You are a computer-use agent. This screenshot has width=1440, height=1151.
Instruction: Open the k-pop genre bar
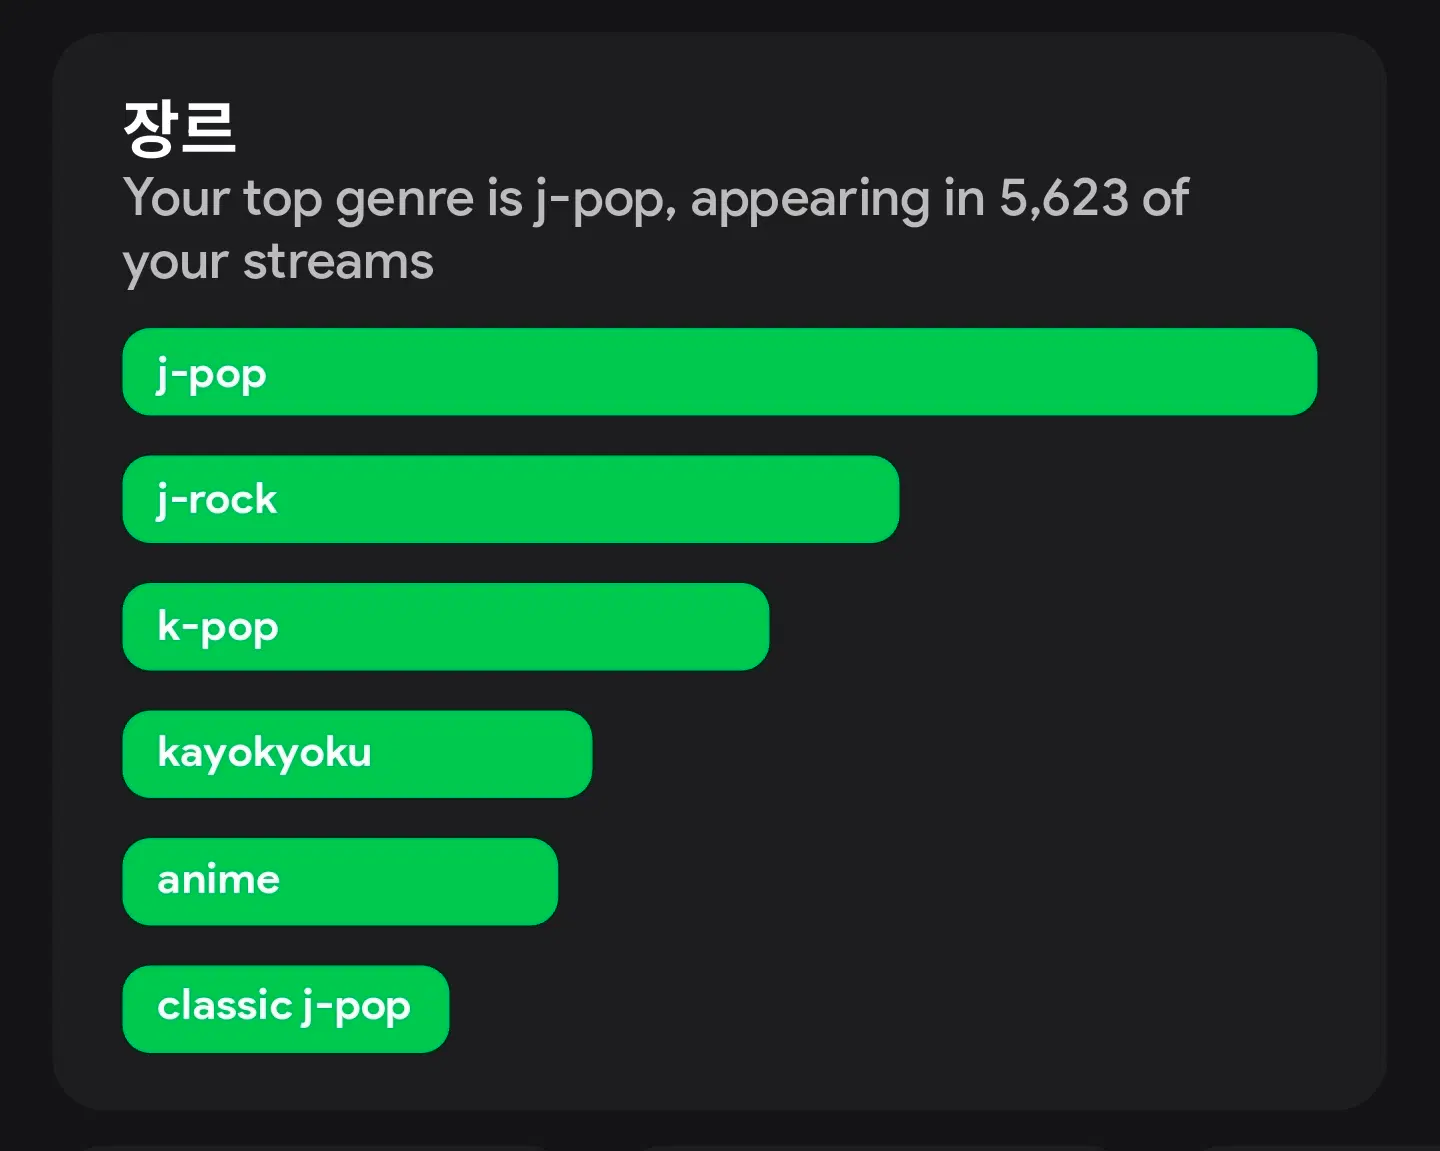[445, 627]
